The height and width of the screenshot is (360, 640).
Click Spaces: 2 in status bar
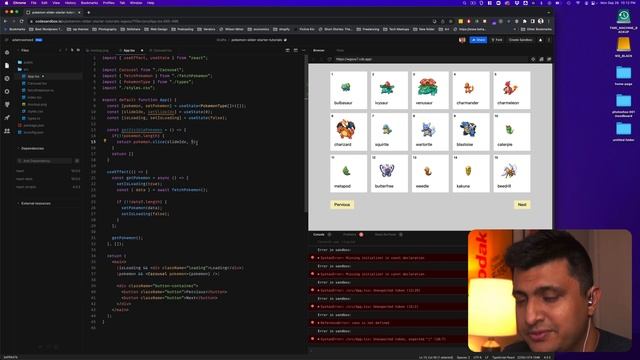point(463,357)
